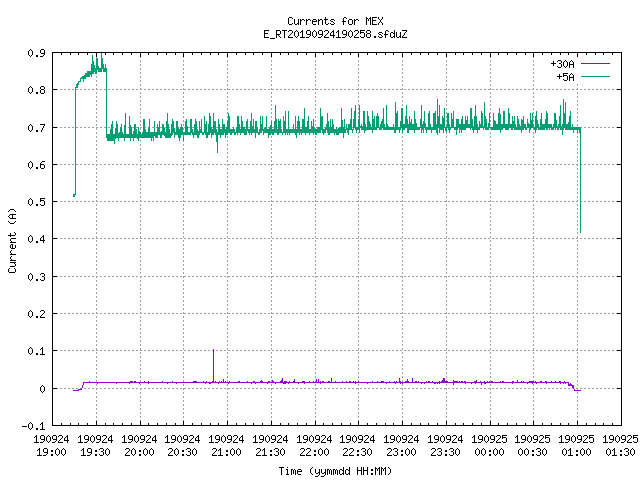Click the 190924 20:30 time tick label
640x480 pixels.
(x=182, y=445)
